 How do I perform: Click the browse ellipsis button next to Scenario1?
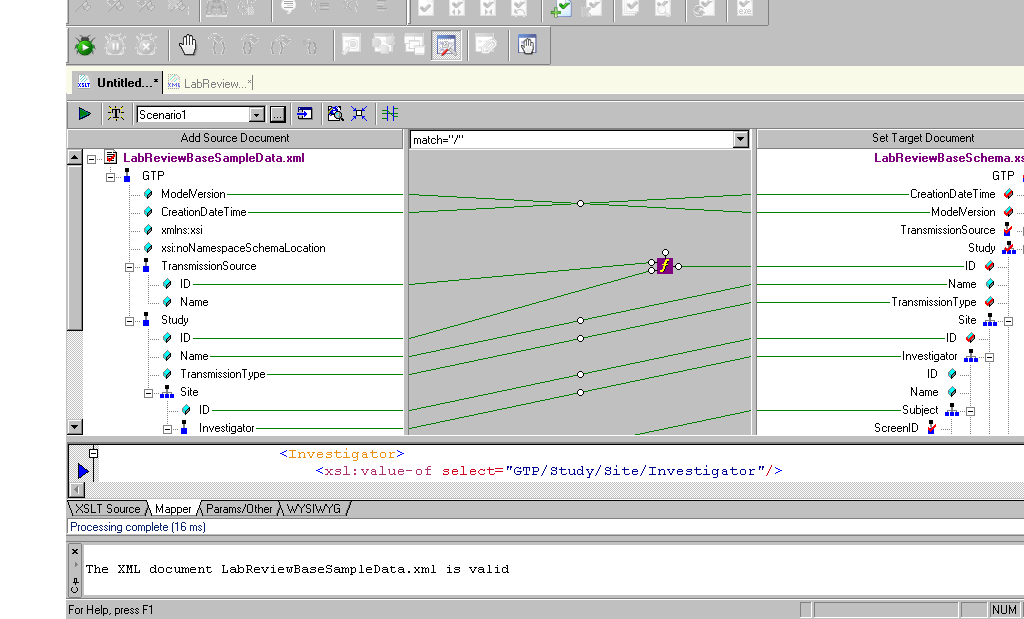coord(278,115)
